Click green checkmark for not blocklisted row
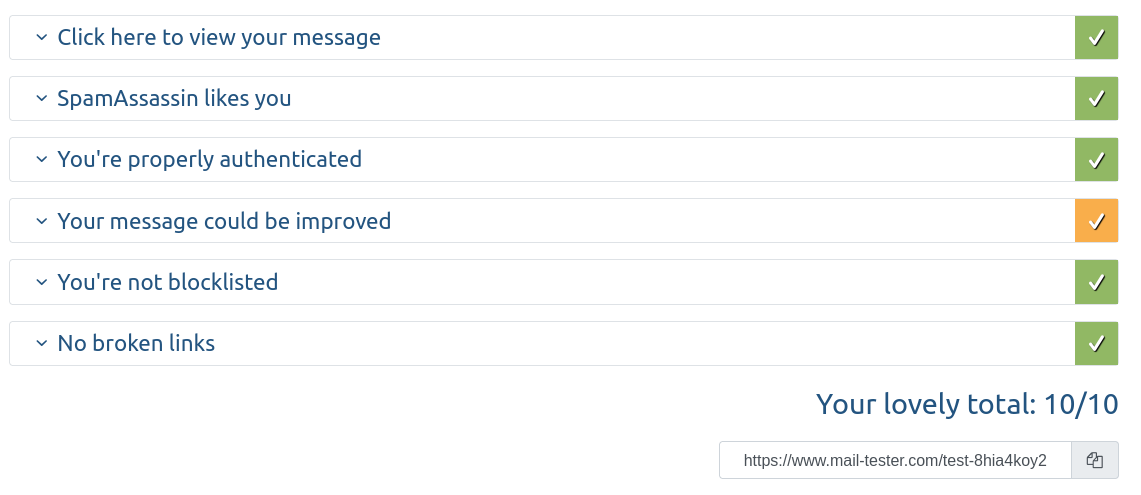This screenshot has width=1141, height=495. 1096,282
